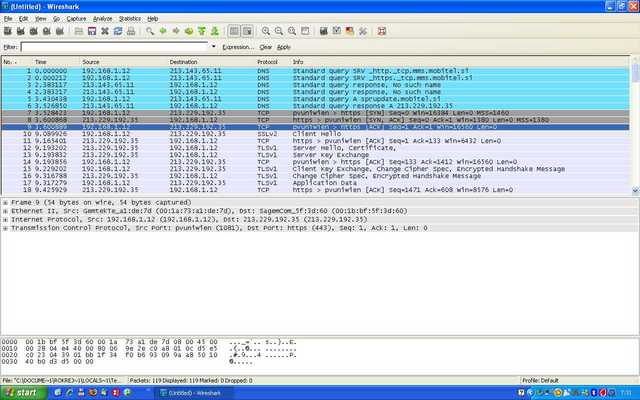Open the Statistics menu

pyautogui.click(x=130, y=19)
